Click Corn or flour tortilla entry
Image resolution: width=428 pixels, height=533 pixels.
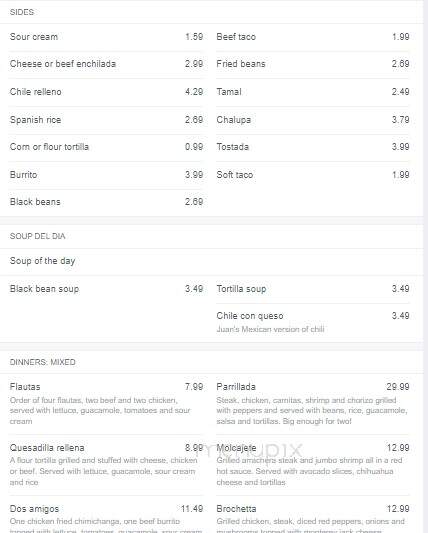[106, 147]
